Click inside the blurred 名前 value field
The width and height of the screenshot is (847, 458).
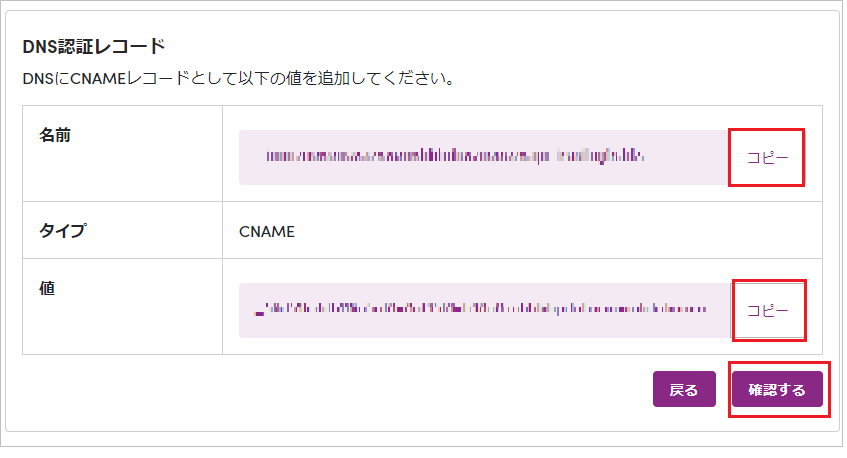pyautogui.click(x=483, y=157)
